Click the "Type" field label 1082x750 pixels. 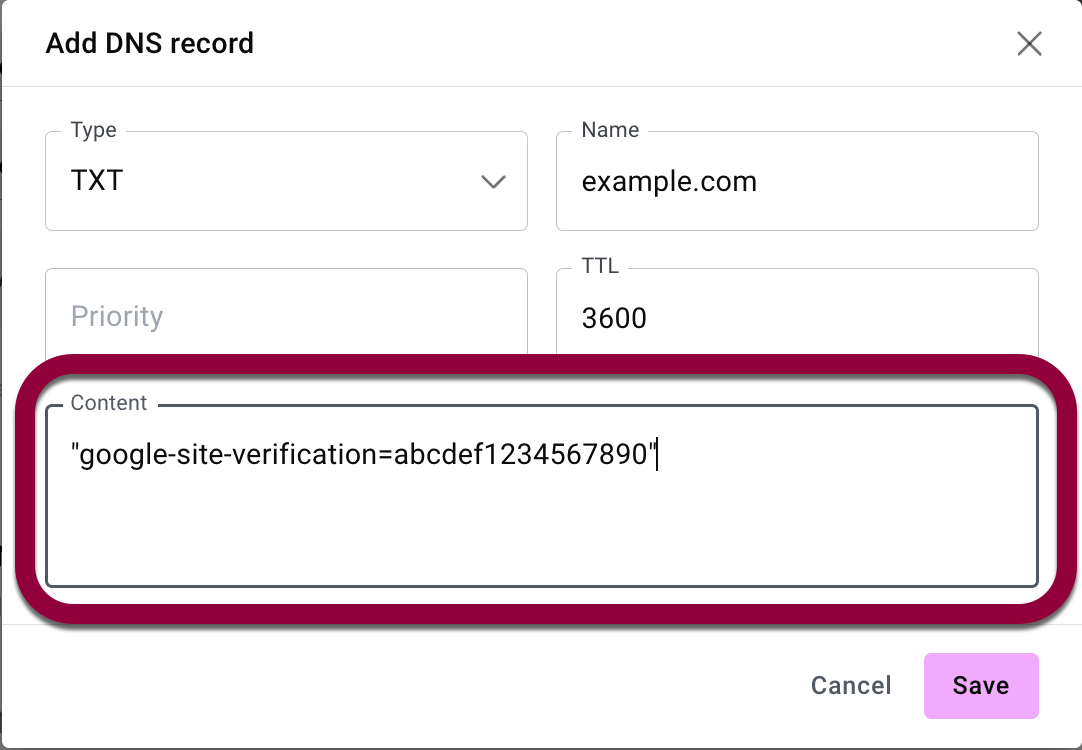[93, 130]
